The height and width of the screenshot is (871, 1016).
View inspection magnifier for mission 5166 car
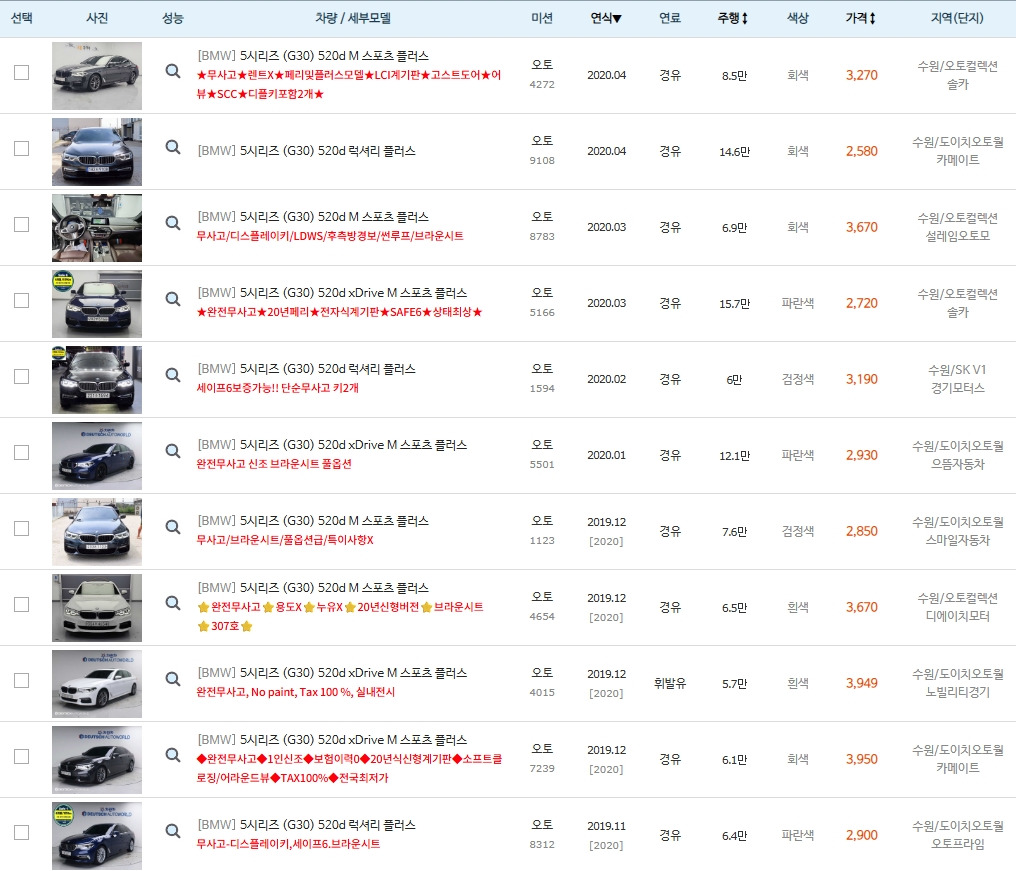[172, 299]
